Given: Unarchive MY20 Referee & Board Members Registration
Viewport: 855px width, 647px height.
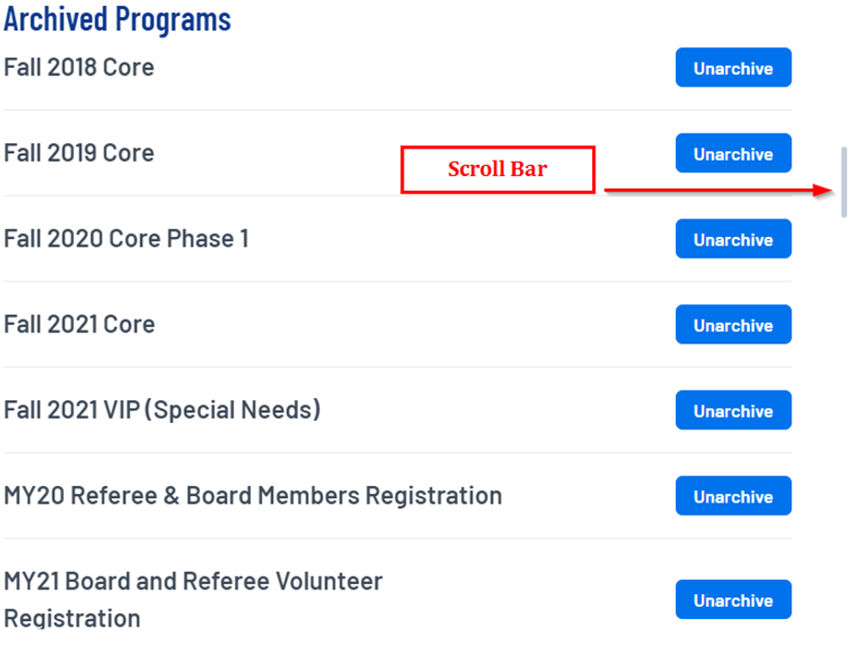Looking at the screenshot, I should coord(733,497).
